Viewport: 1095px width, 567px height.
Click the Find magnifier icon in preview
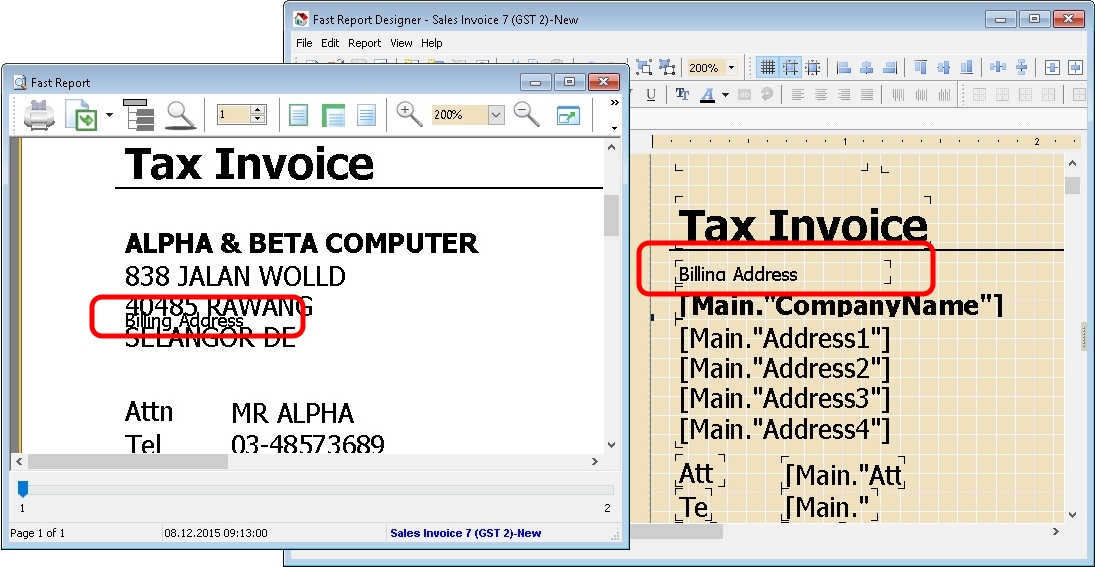coord(180,115)
